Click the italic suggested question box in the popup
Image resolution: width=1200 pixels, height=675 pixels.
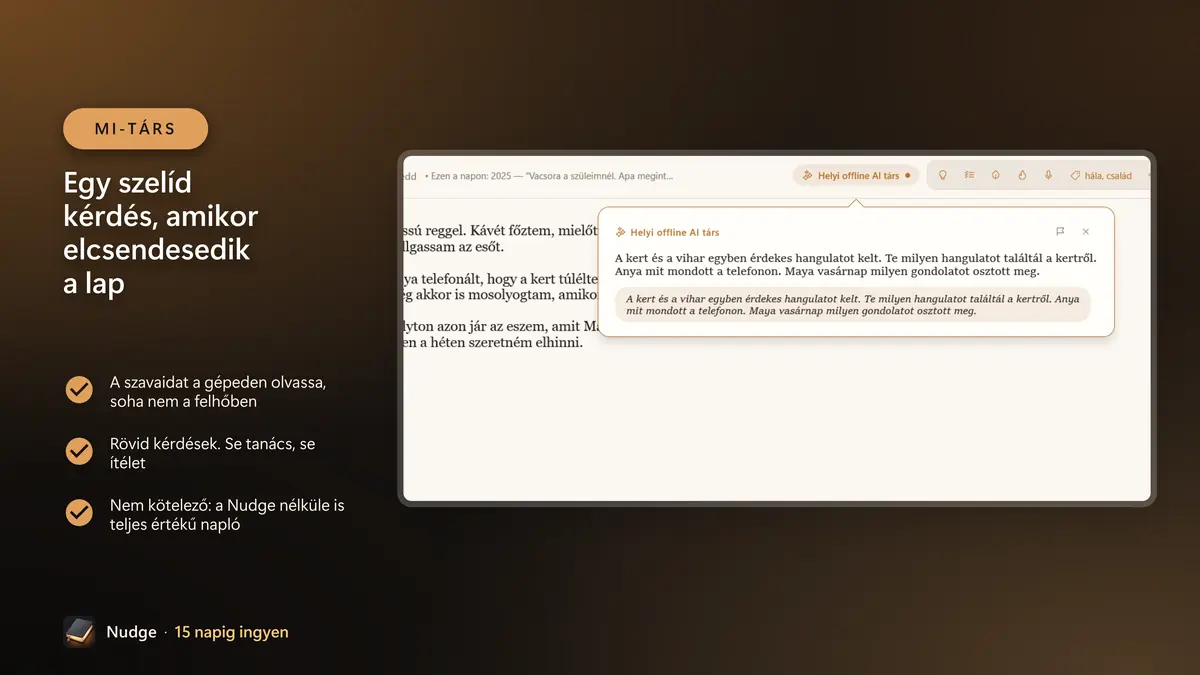(x=852, y=305)
